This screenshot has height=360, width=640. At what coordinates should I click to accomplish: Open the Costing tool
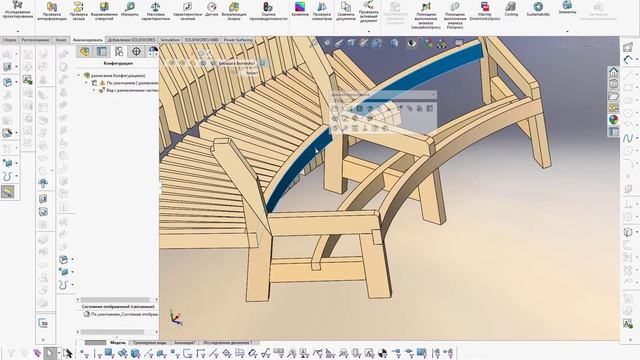(x=511, y=9)
